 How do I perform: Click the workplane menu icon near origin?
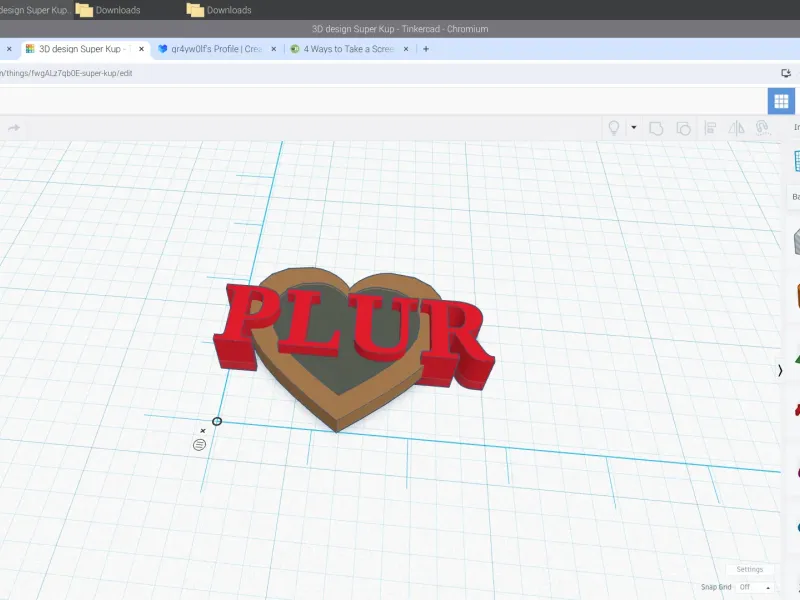199,445
